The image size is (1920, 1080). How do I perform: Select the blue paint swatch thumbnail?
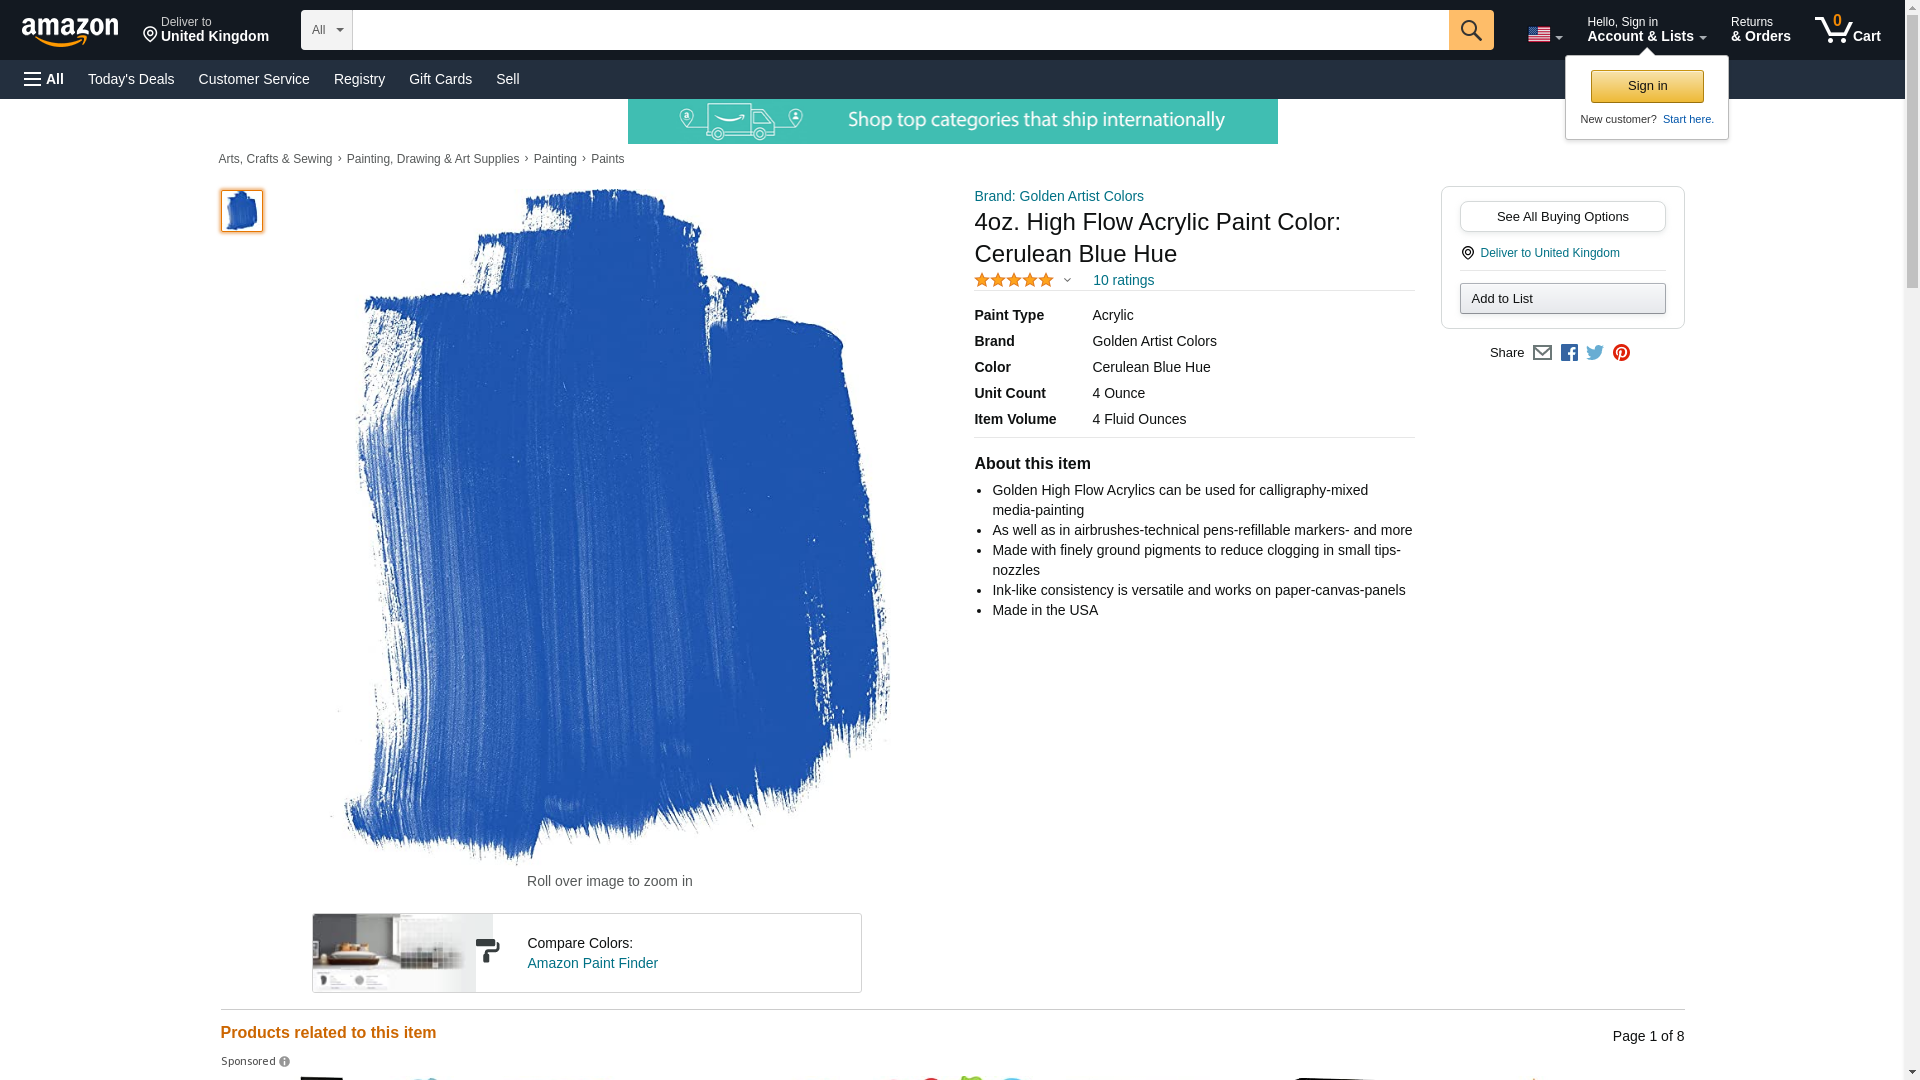click(241, 211)
